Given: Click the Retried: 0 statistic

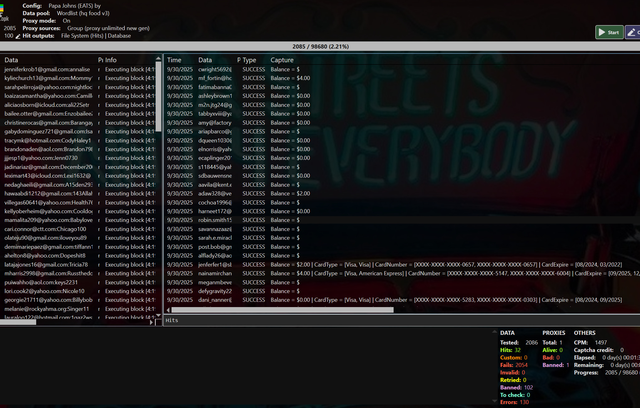Looking at the screenshot, I should point(513,380).
